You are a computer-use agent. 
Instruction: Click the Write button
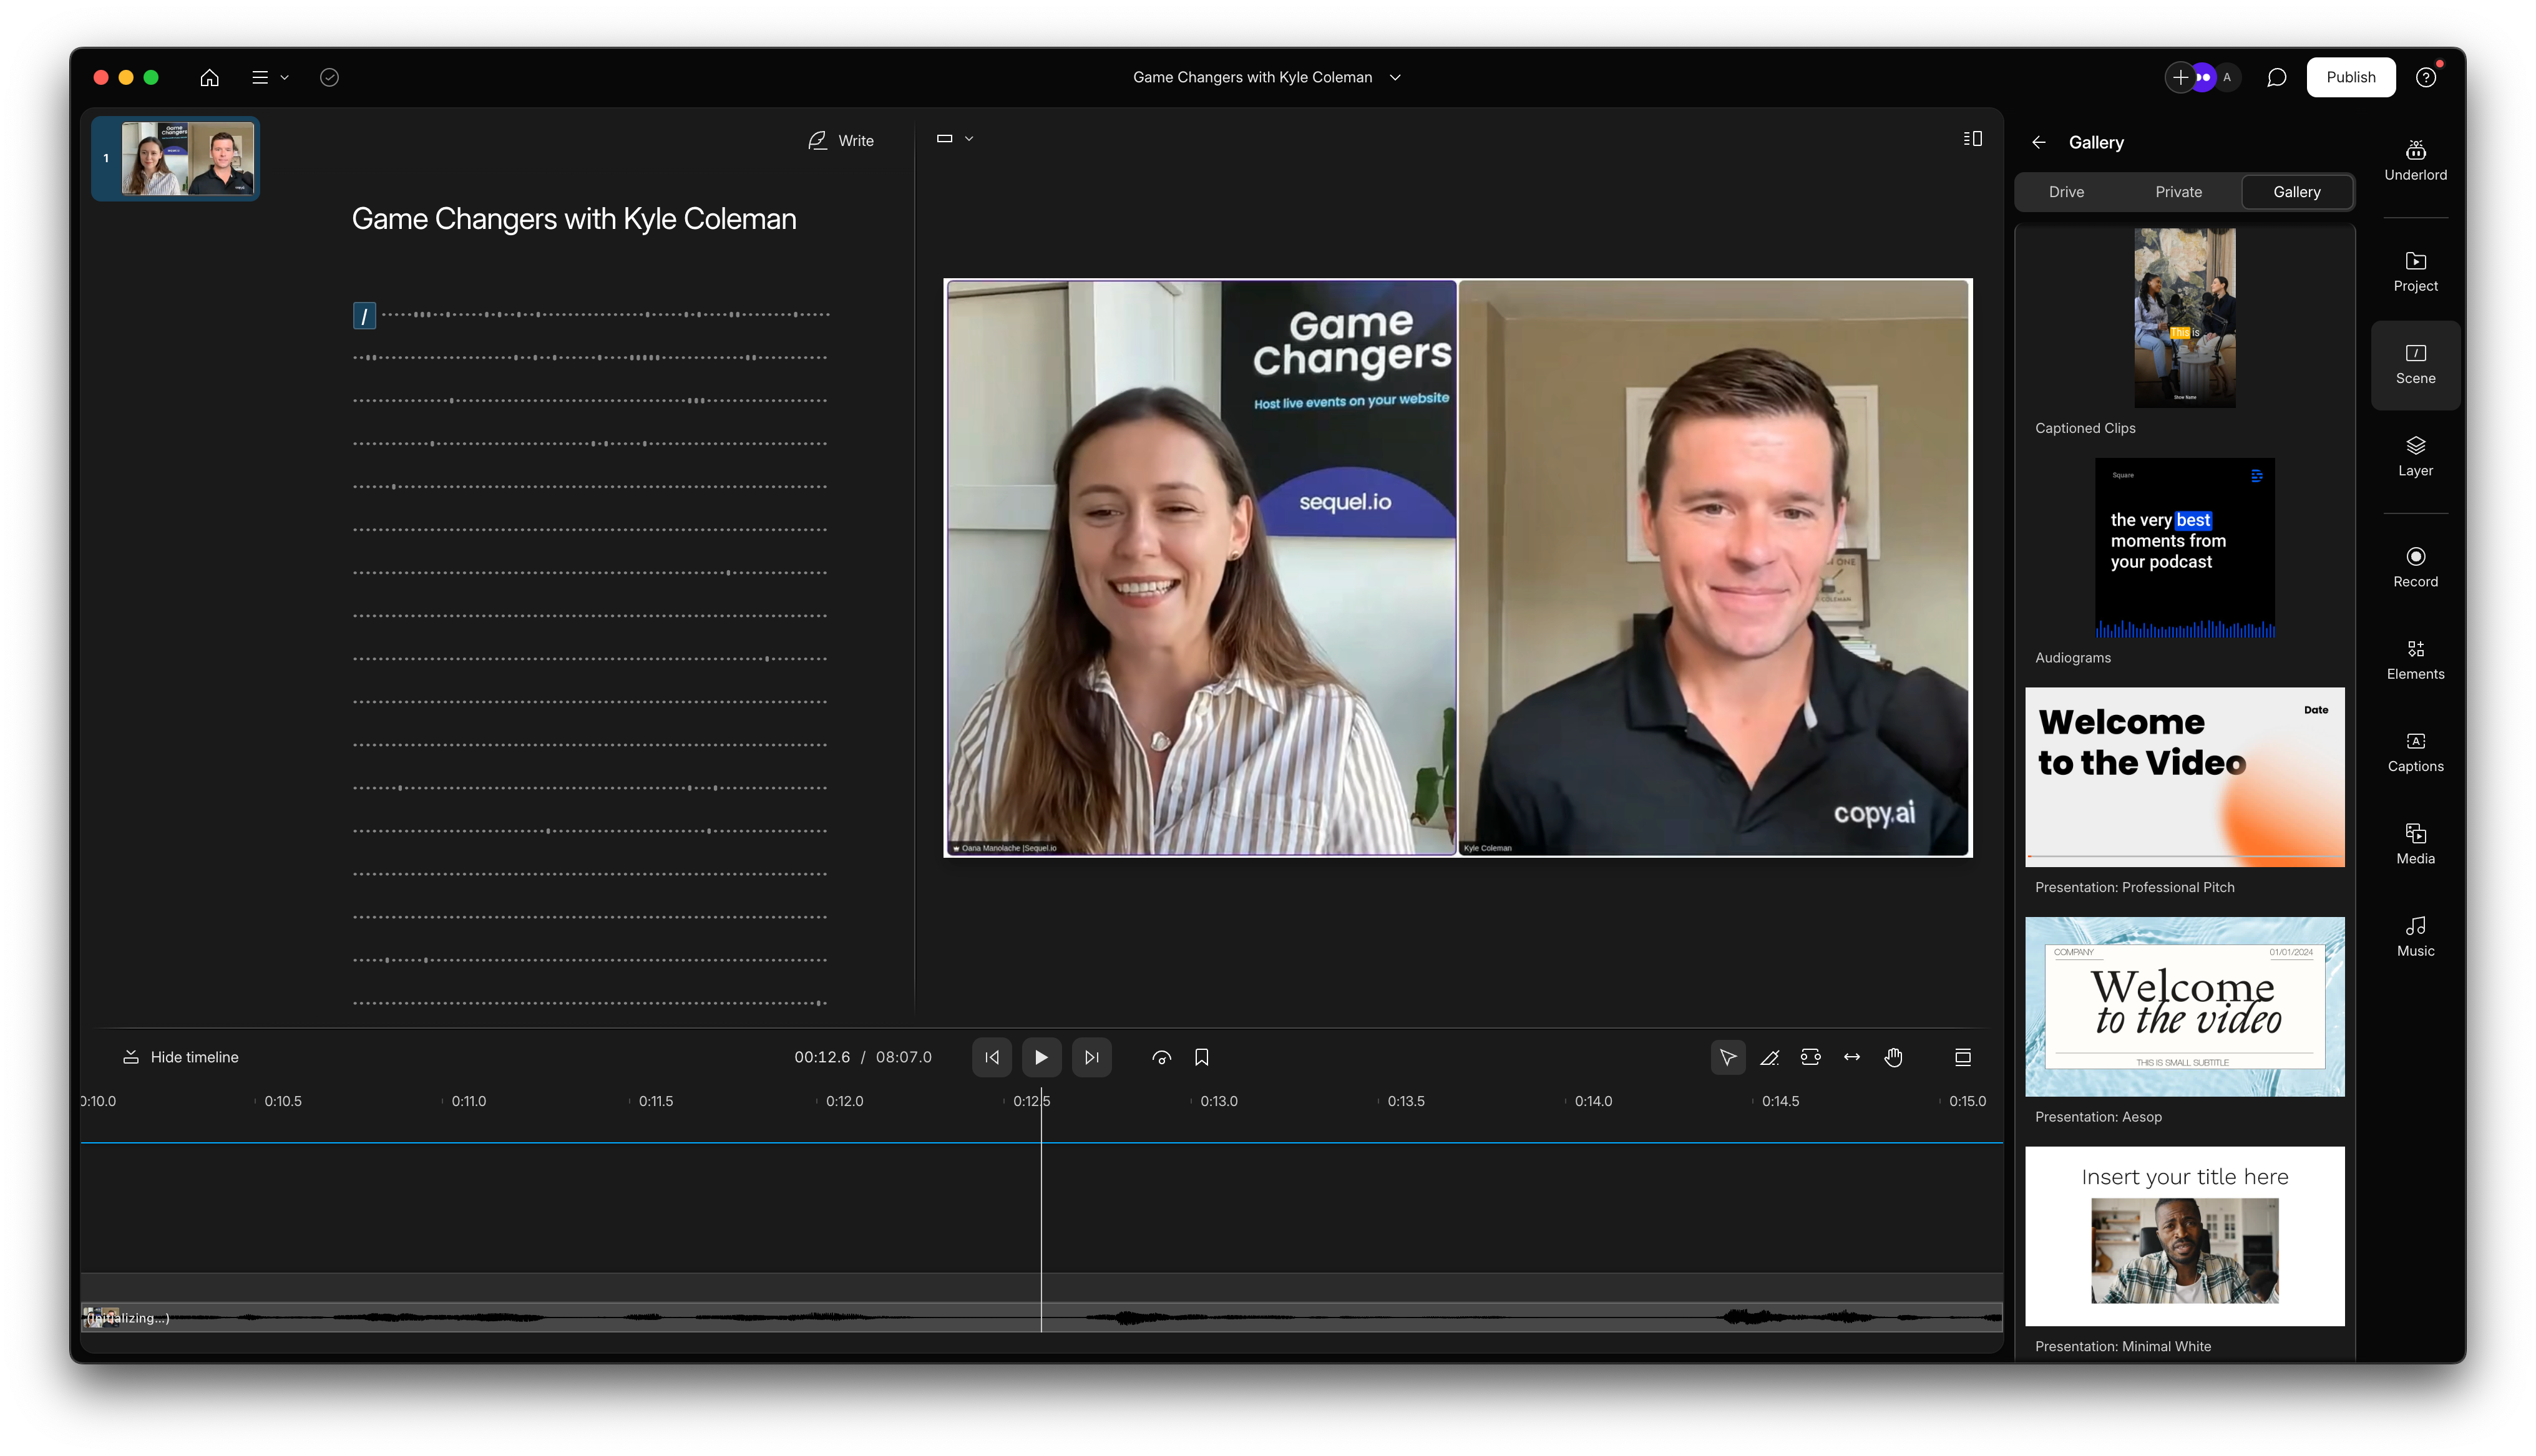coord(841,140)
